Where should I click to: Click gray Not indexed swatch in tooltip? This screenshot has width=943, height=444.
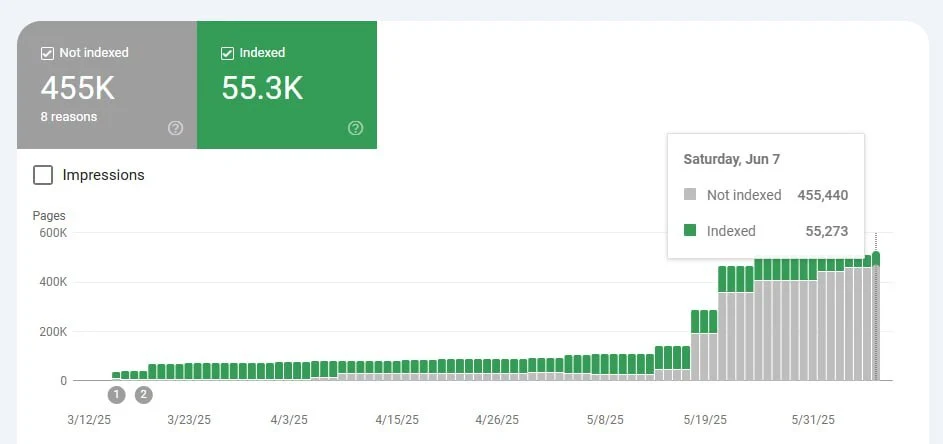(x=689, y=195)
